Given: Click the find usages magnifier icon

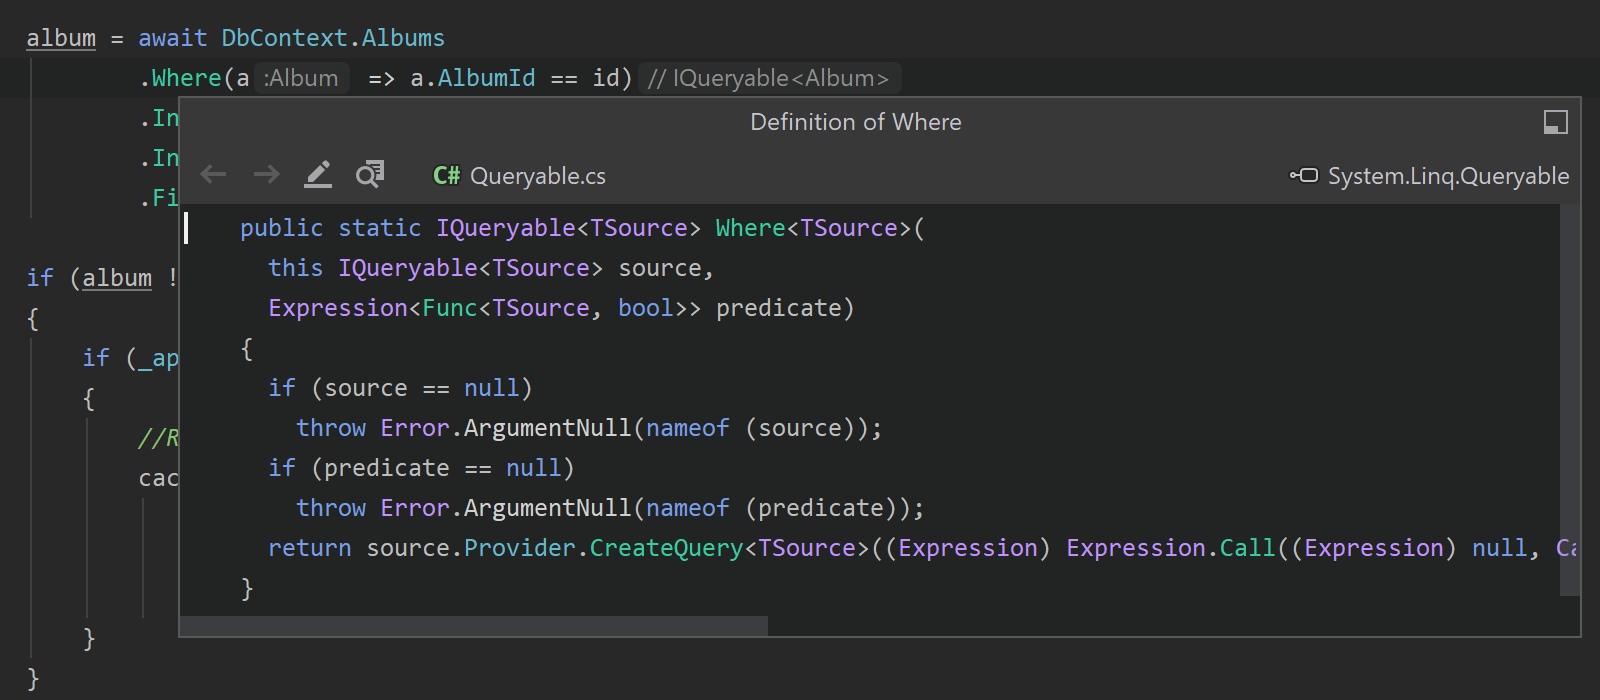Looking at the screenshot, I should 370,175.
